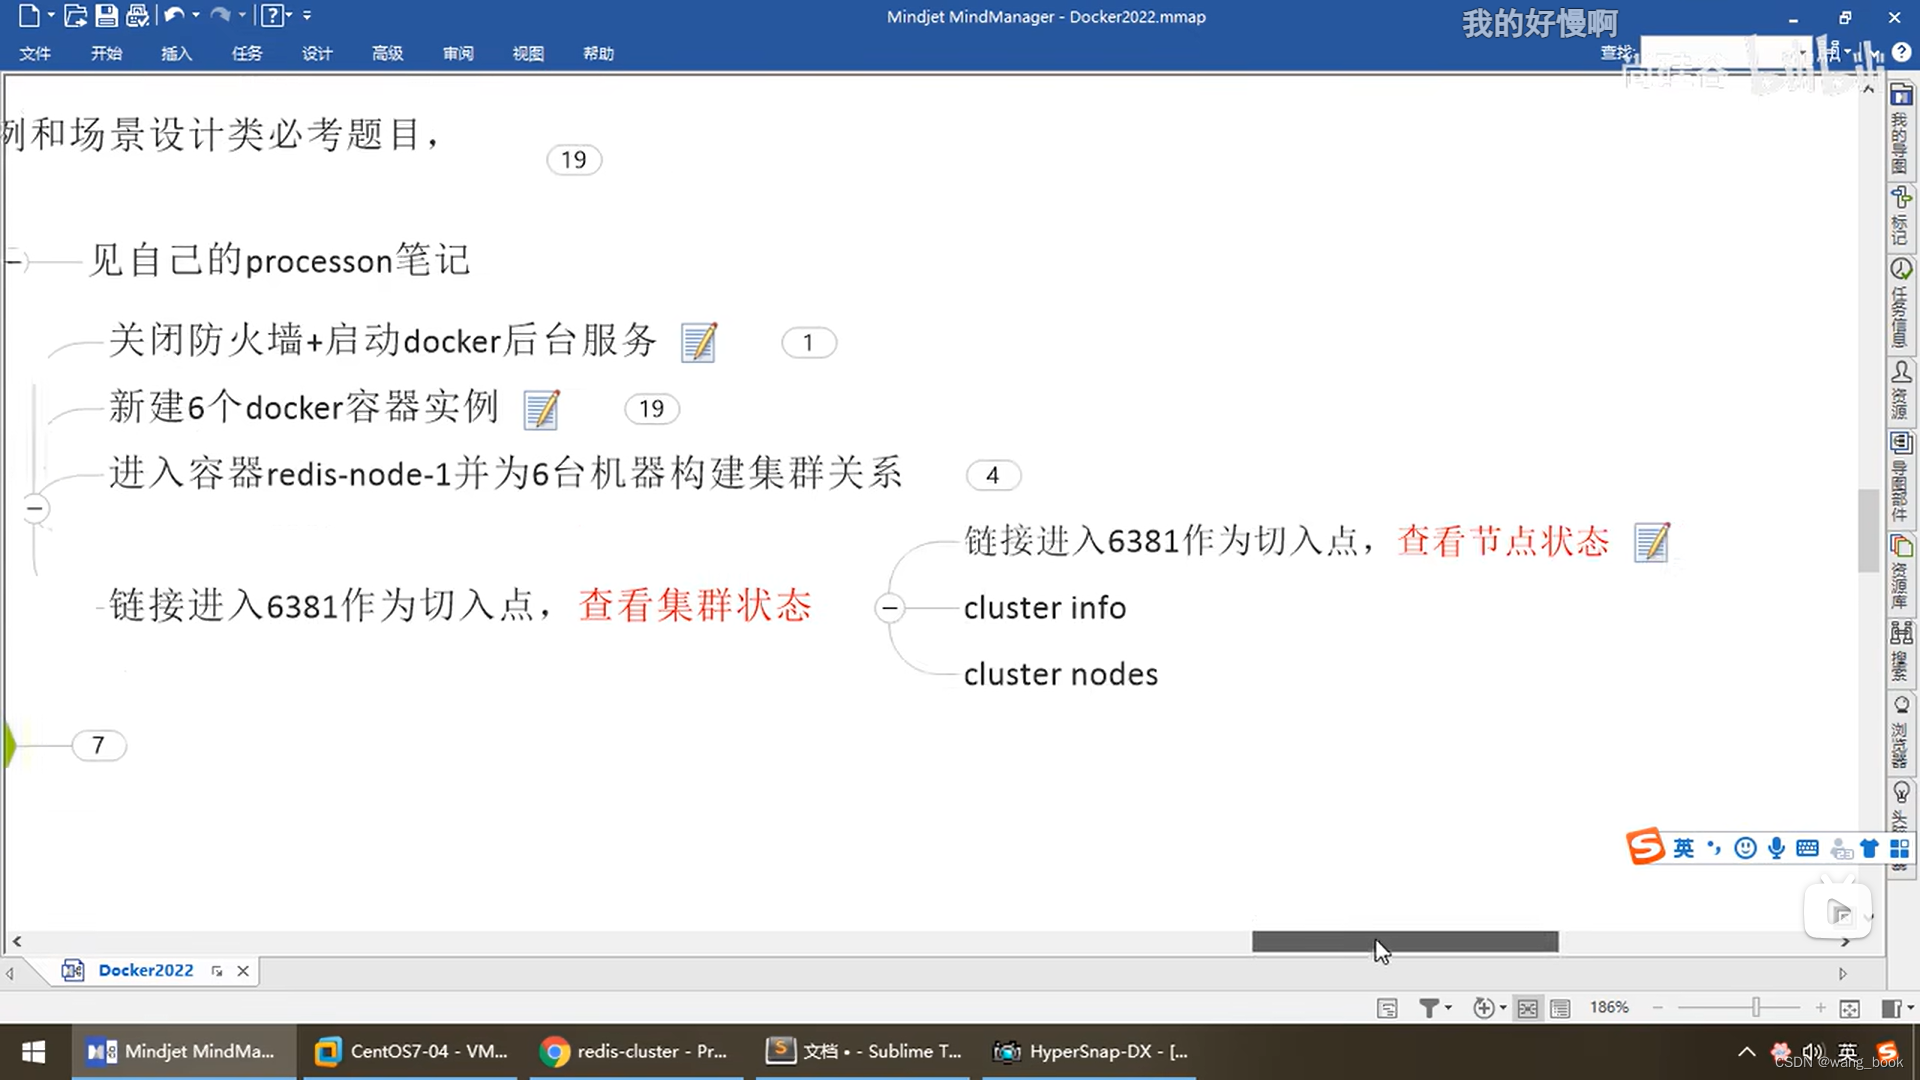
Task: Click the Open file folder icon
Action: click(x=75, y=15)
